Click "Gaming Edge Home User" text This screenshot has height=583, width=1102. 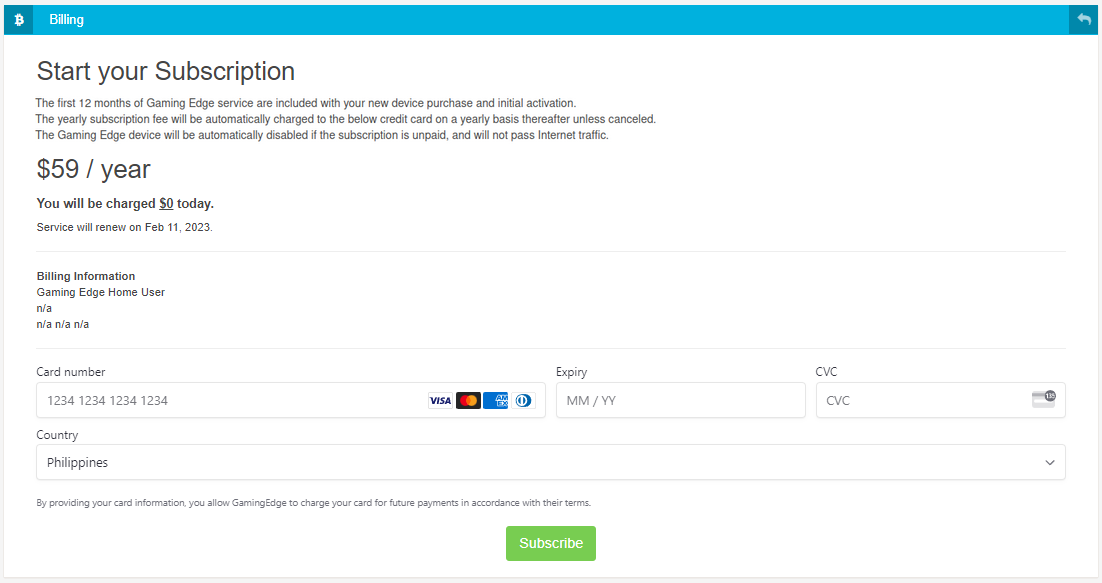101,292
